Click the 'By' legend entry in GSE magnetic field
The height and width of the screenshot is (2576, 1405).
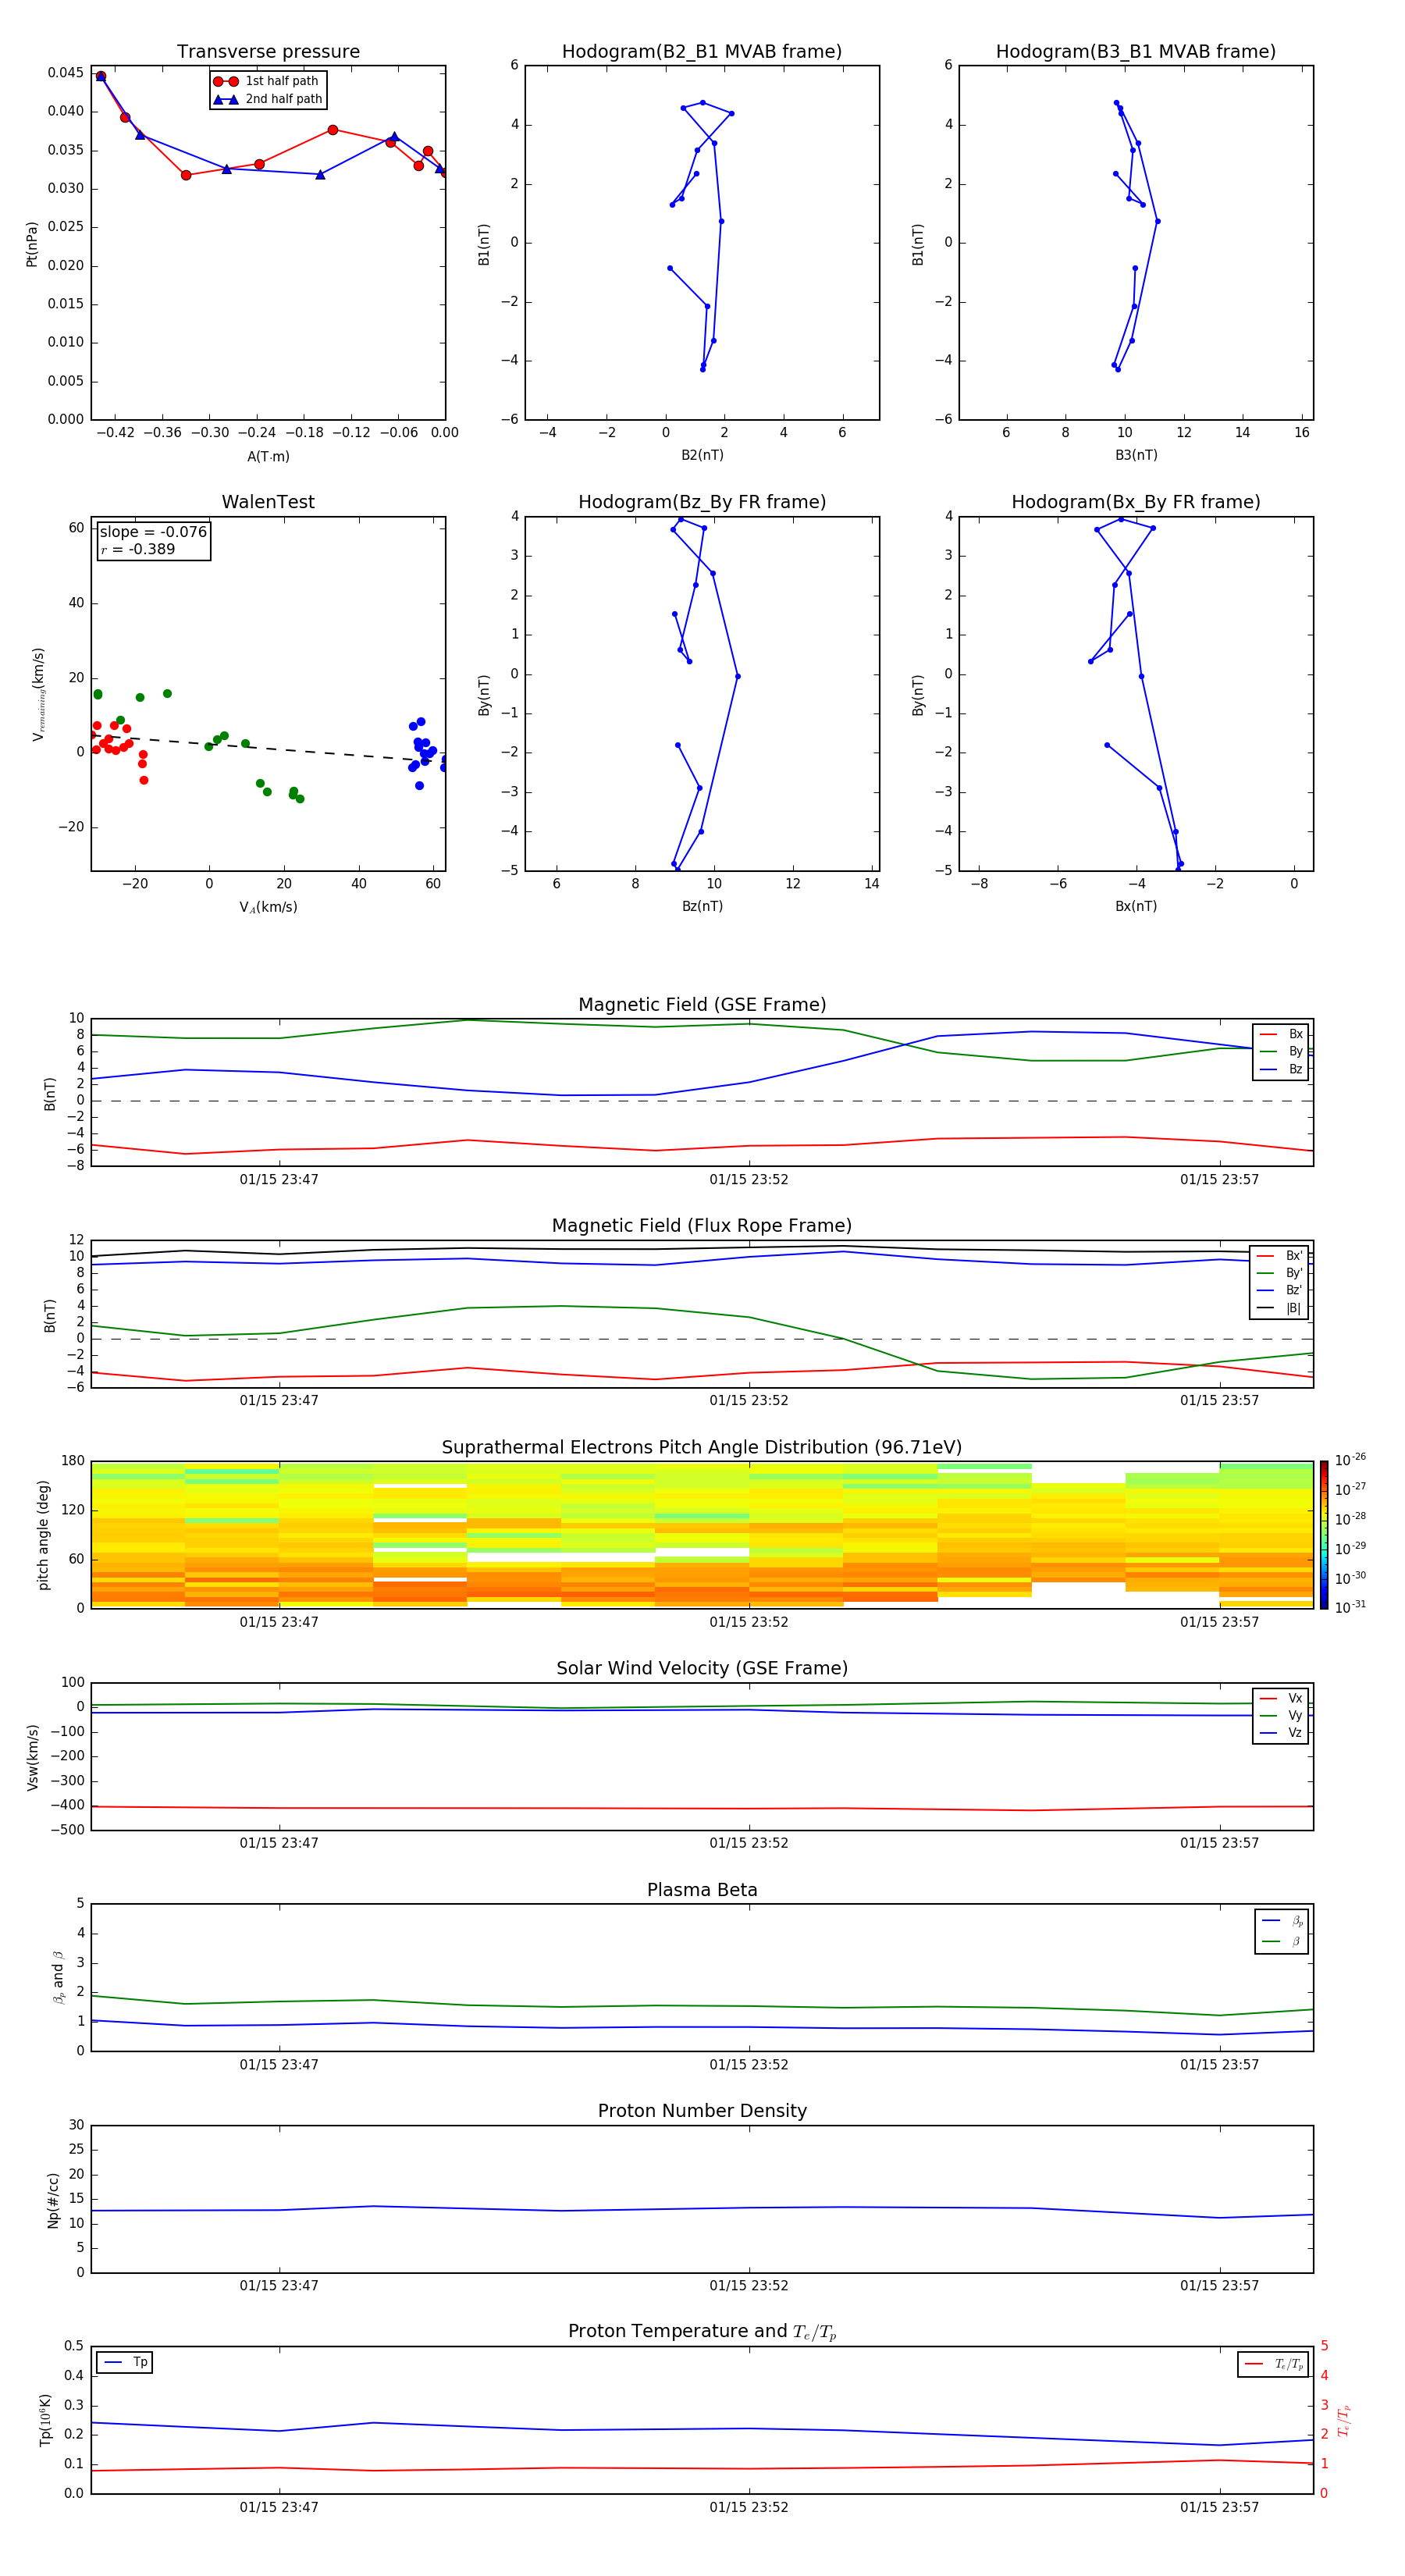[x=1281, y=1051]
